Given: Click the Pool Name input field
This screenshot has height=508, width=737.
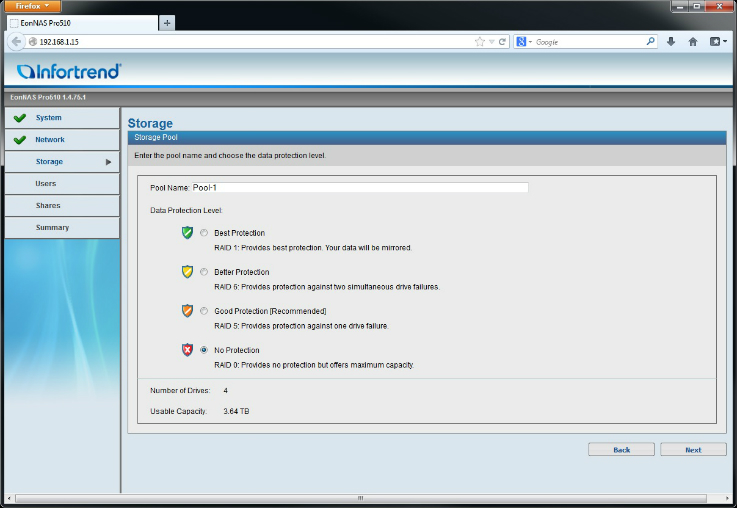Looking at the screenshot, I should coord(360,188).
